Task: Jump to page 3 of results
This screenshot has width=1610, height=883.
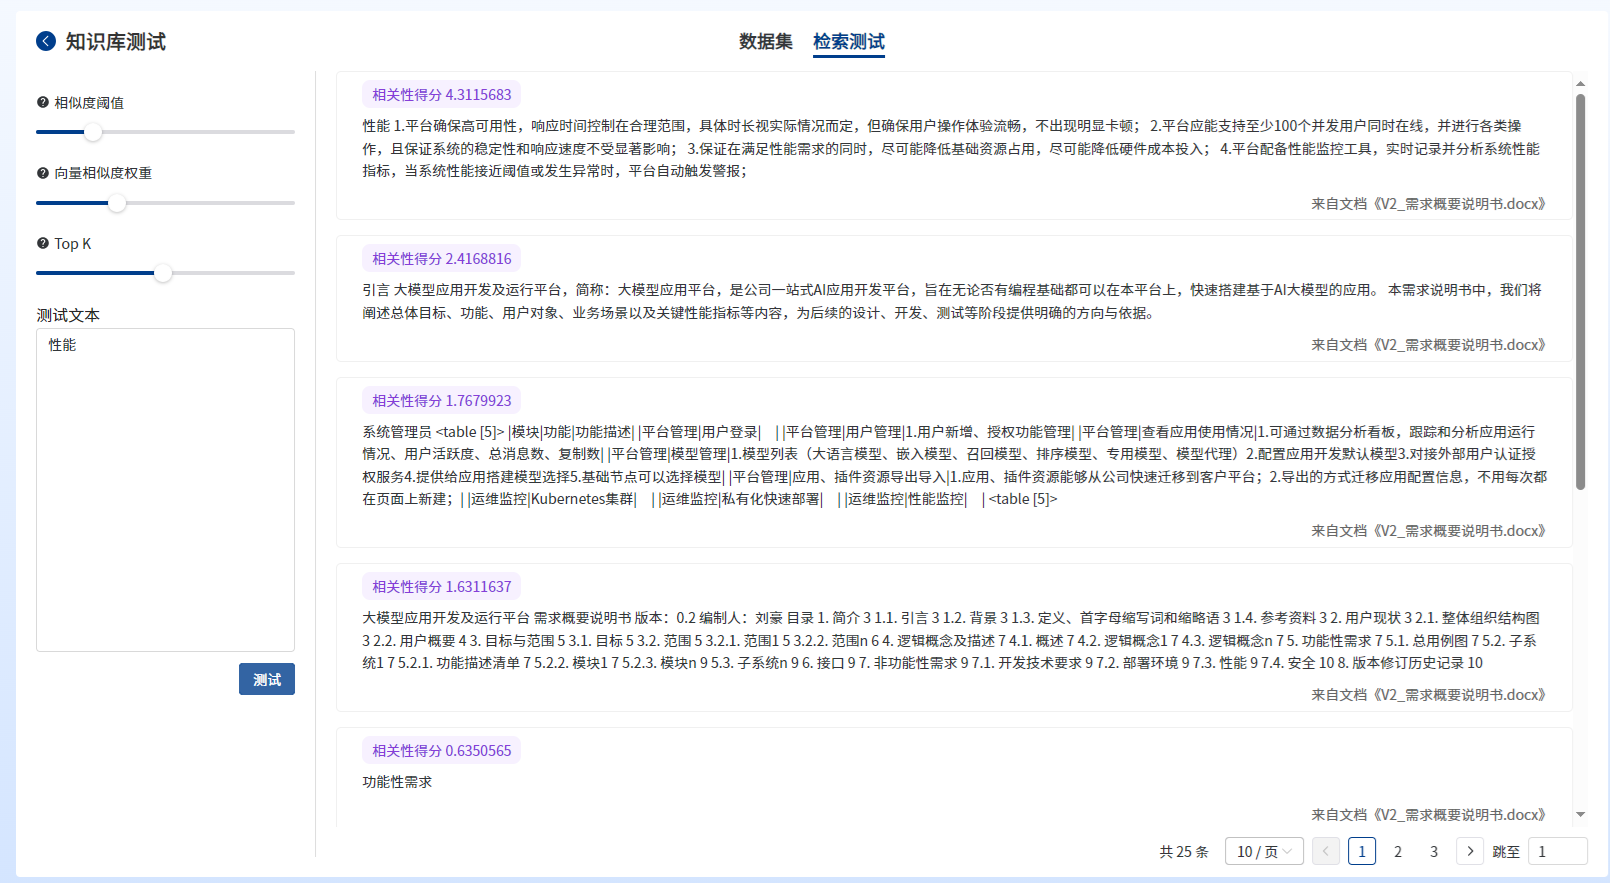Action: [1433, 851]
